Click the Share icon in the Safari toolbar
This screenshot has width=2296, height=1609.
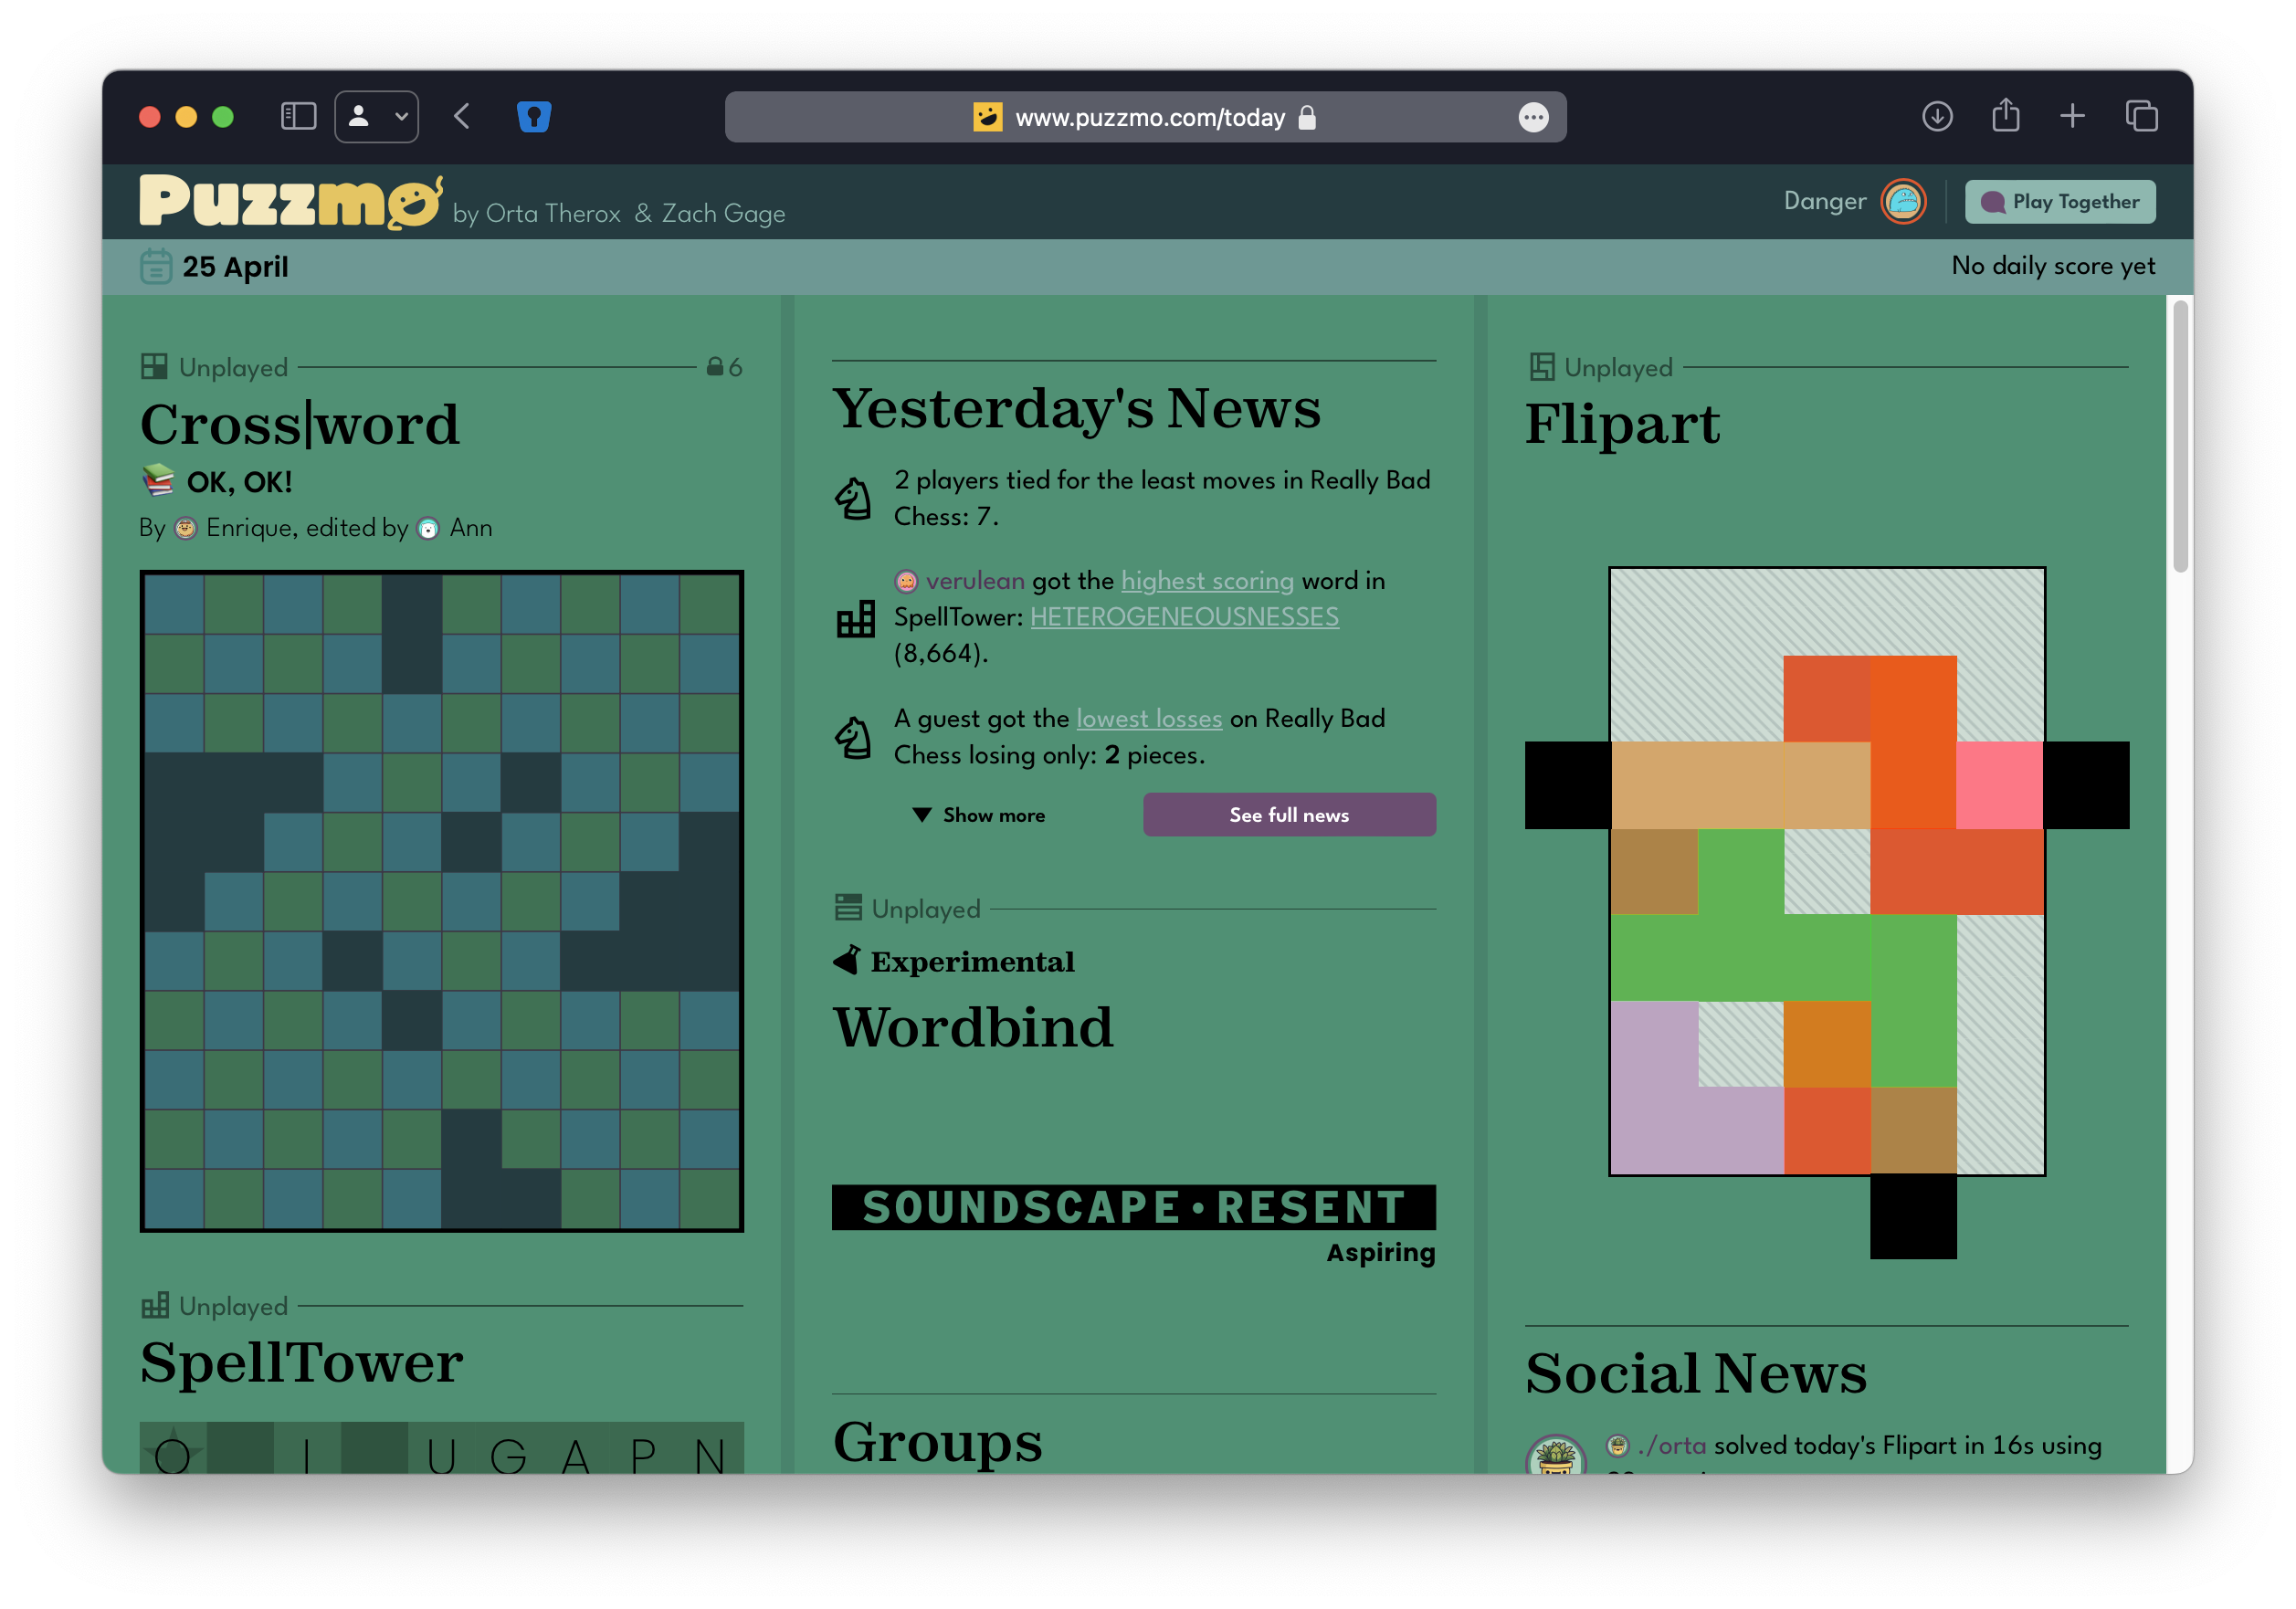tap(2005, 117)
